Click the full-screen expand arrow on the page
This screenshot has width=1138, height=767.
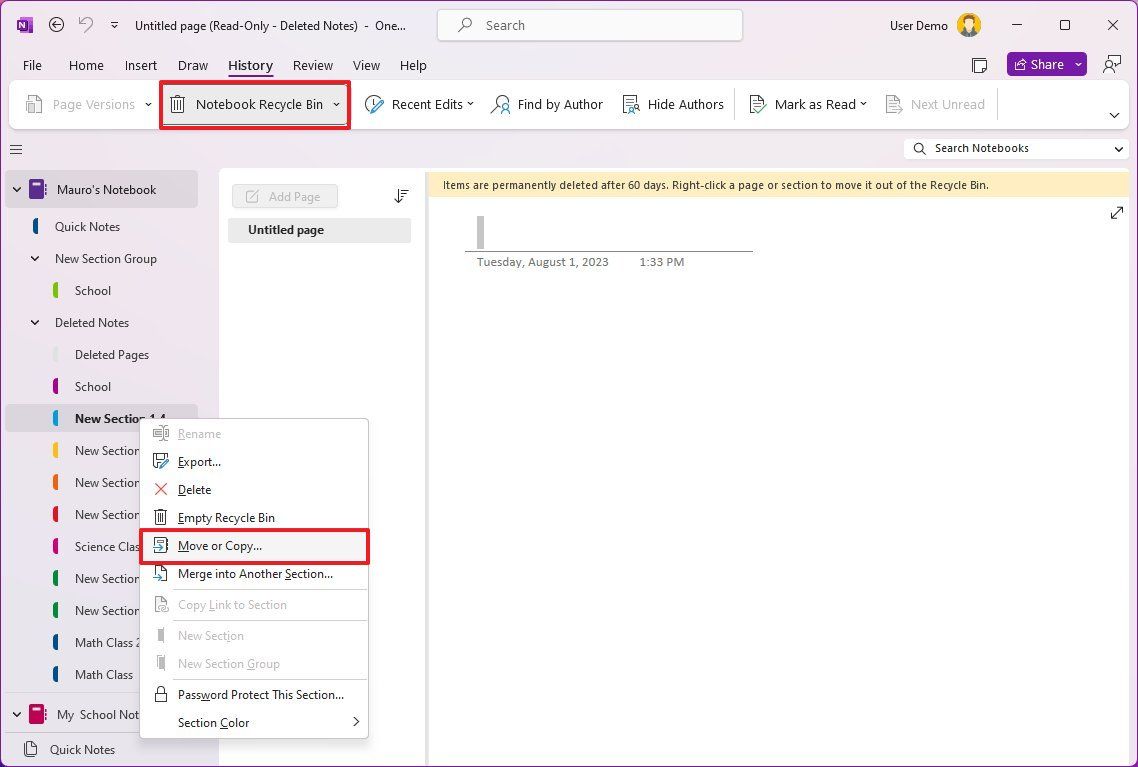[x=1117, y=212]
